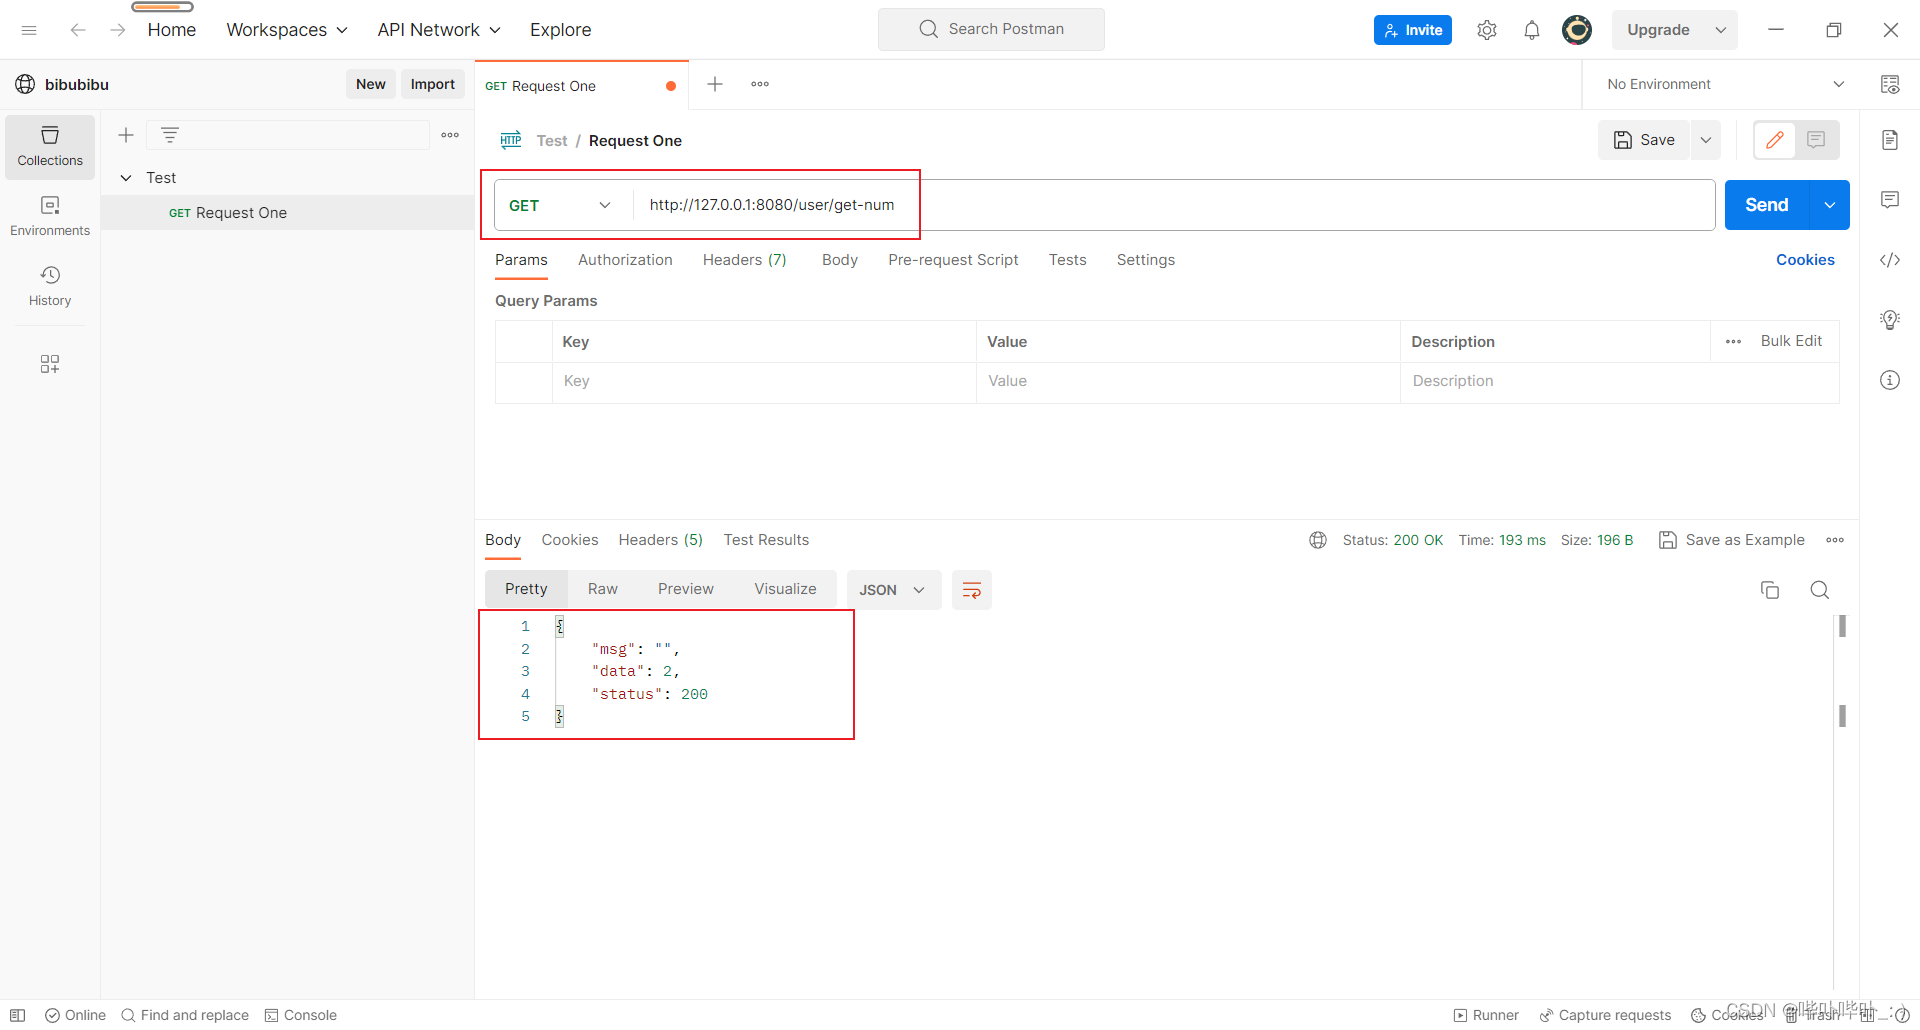Switch response view to Raw

(603, 589)
